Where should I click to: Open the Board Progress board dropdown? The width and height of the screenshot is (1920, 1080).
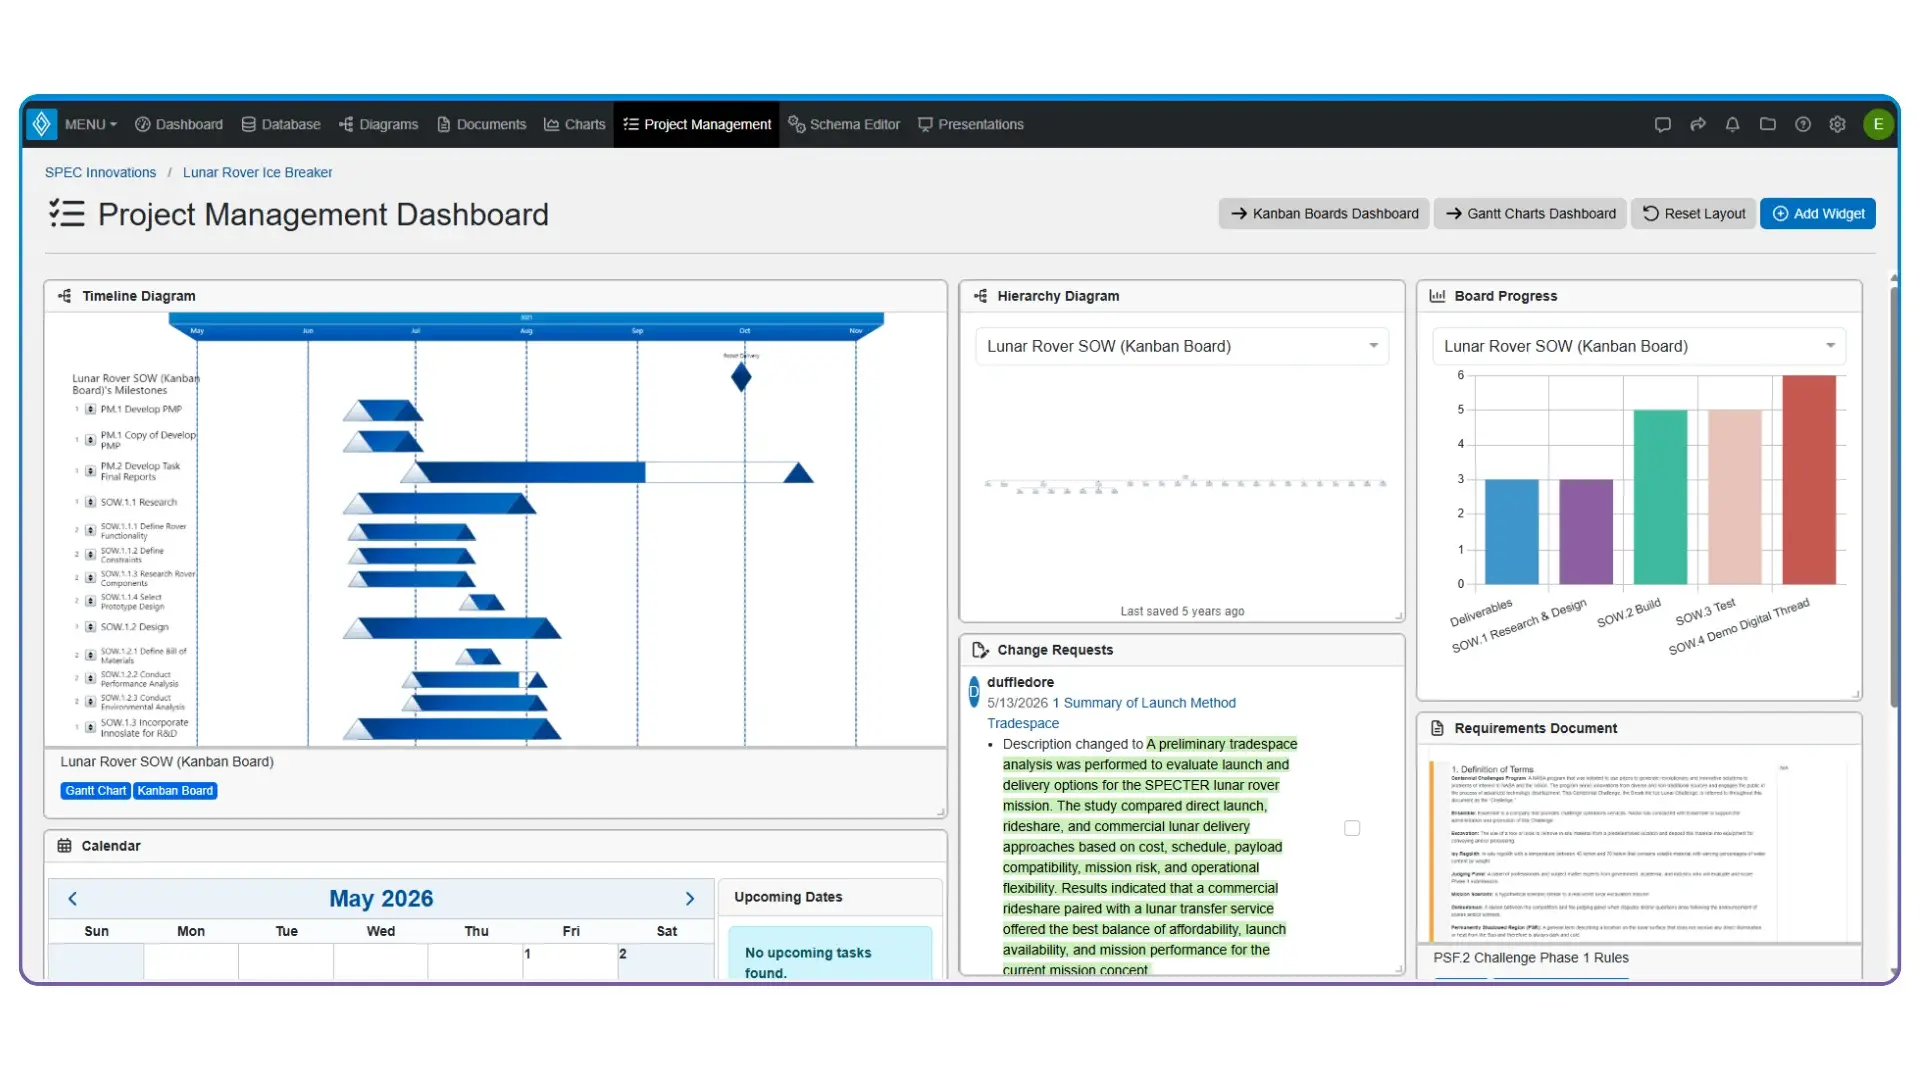[x=1639, y=346]
